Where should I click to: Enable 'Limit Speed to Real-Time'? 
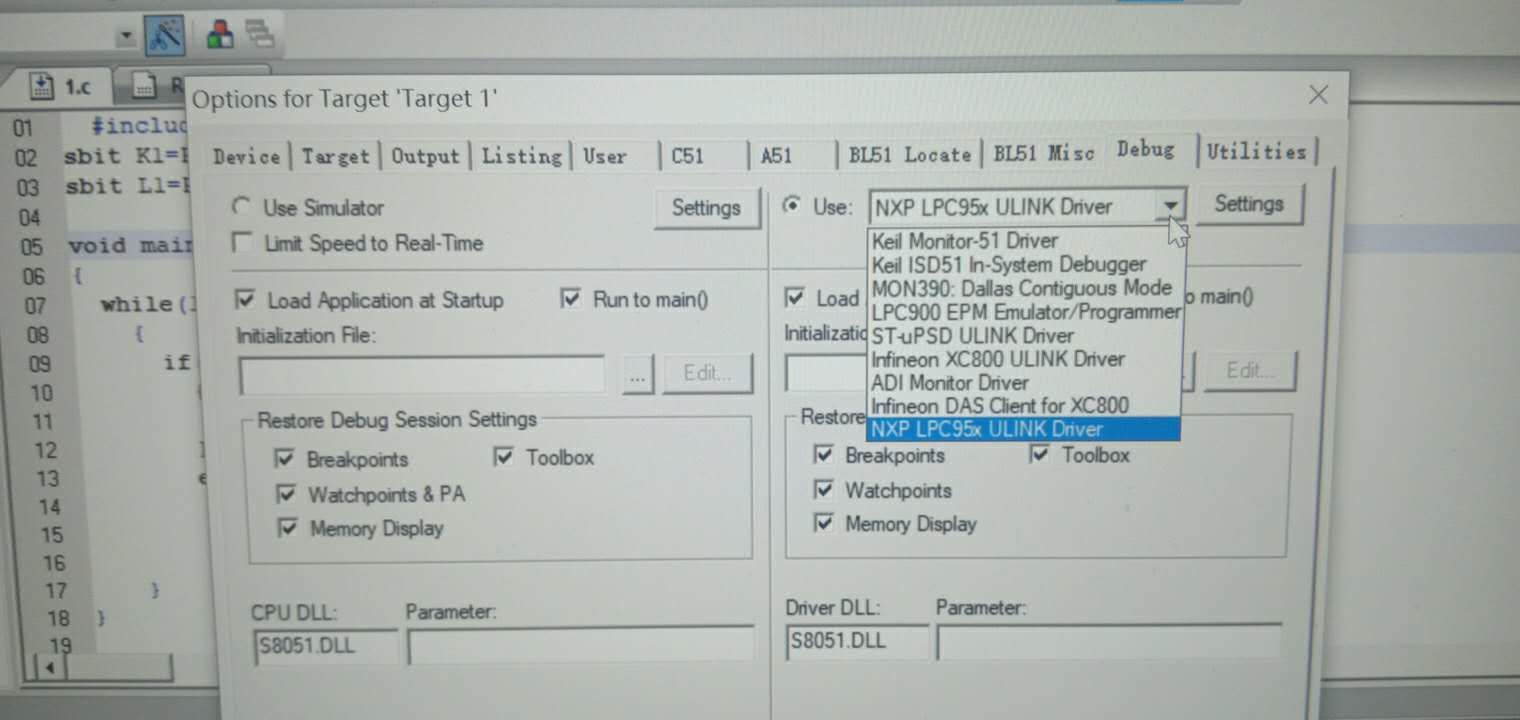[242, 241]
